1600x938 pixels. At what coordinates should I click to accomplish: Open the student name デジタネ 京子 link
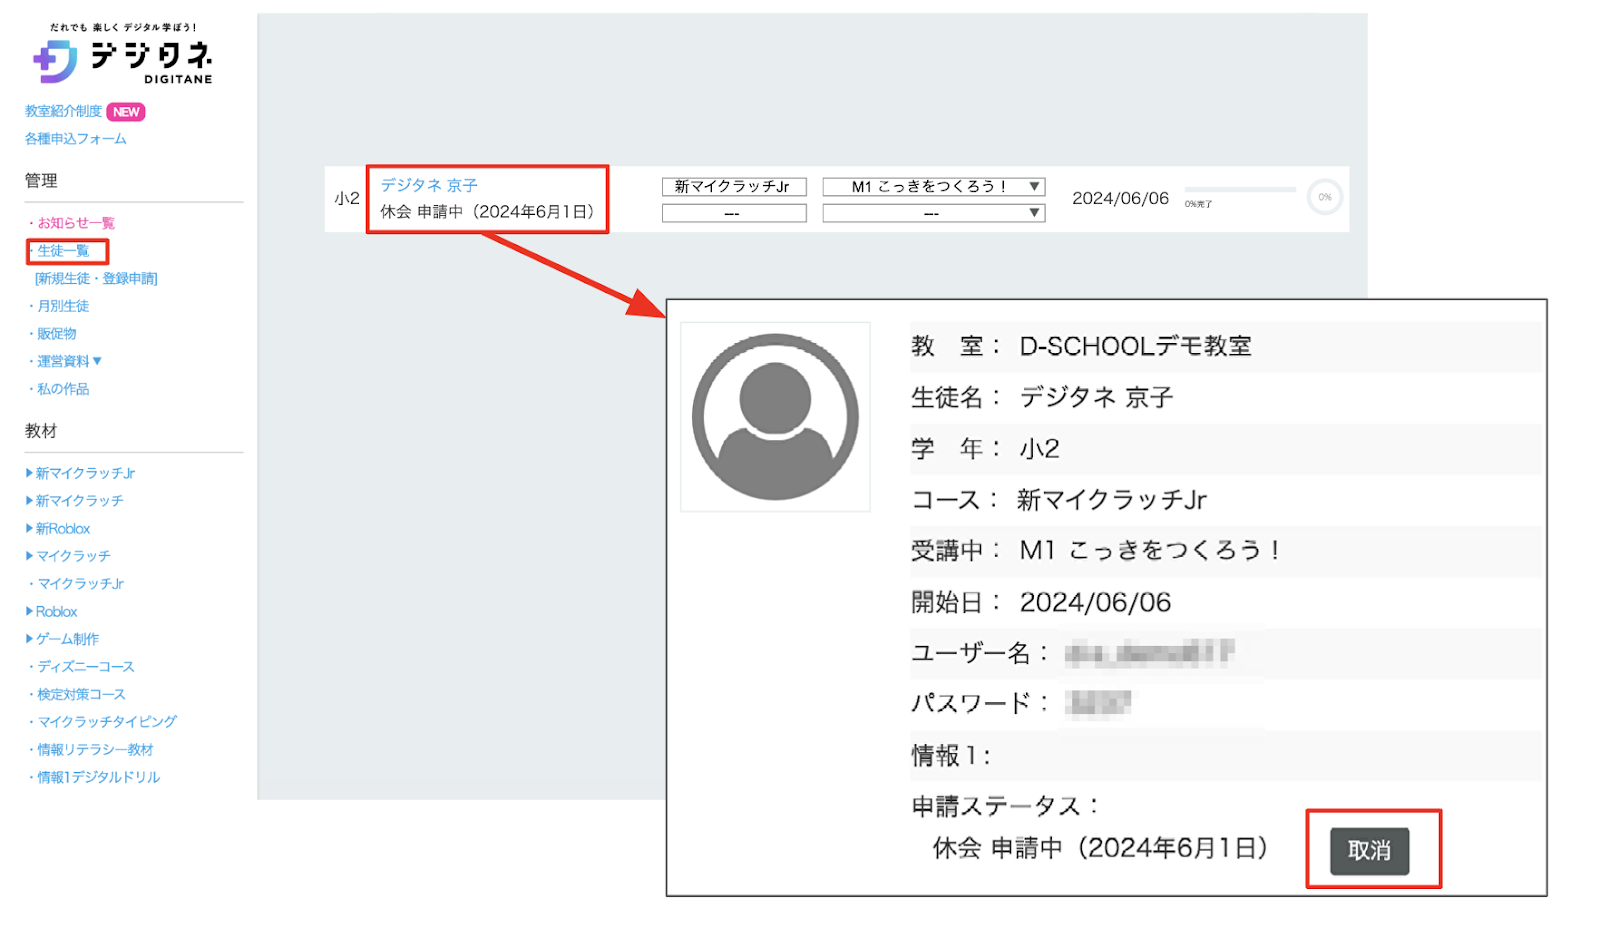429,185
